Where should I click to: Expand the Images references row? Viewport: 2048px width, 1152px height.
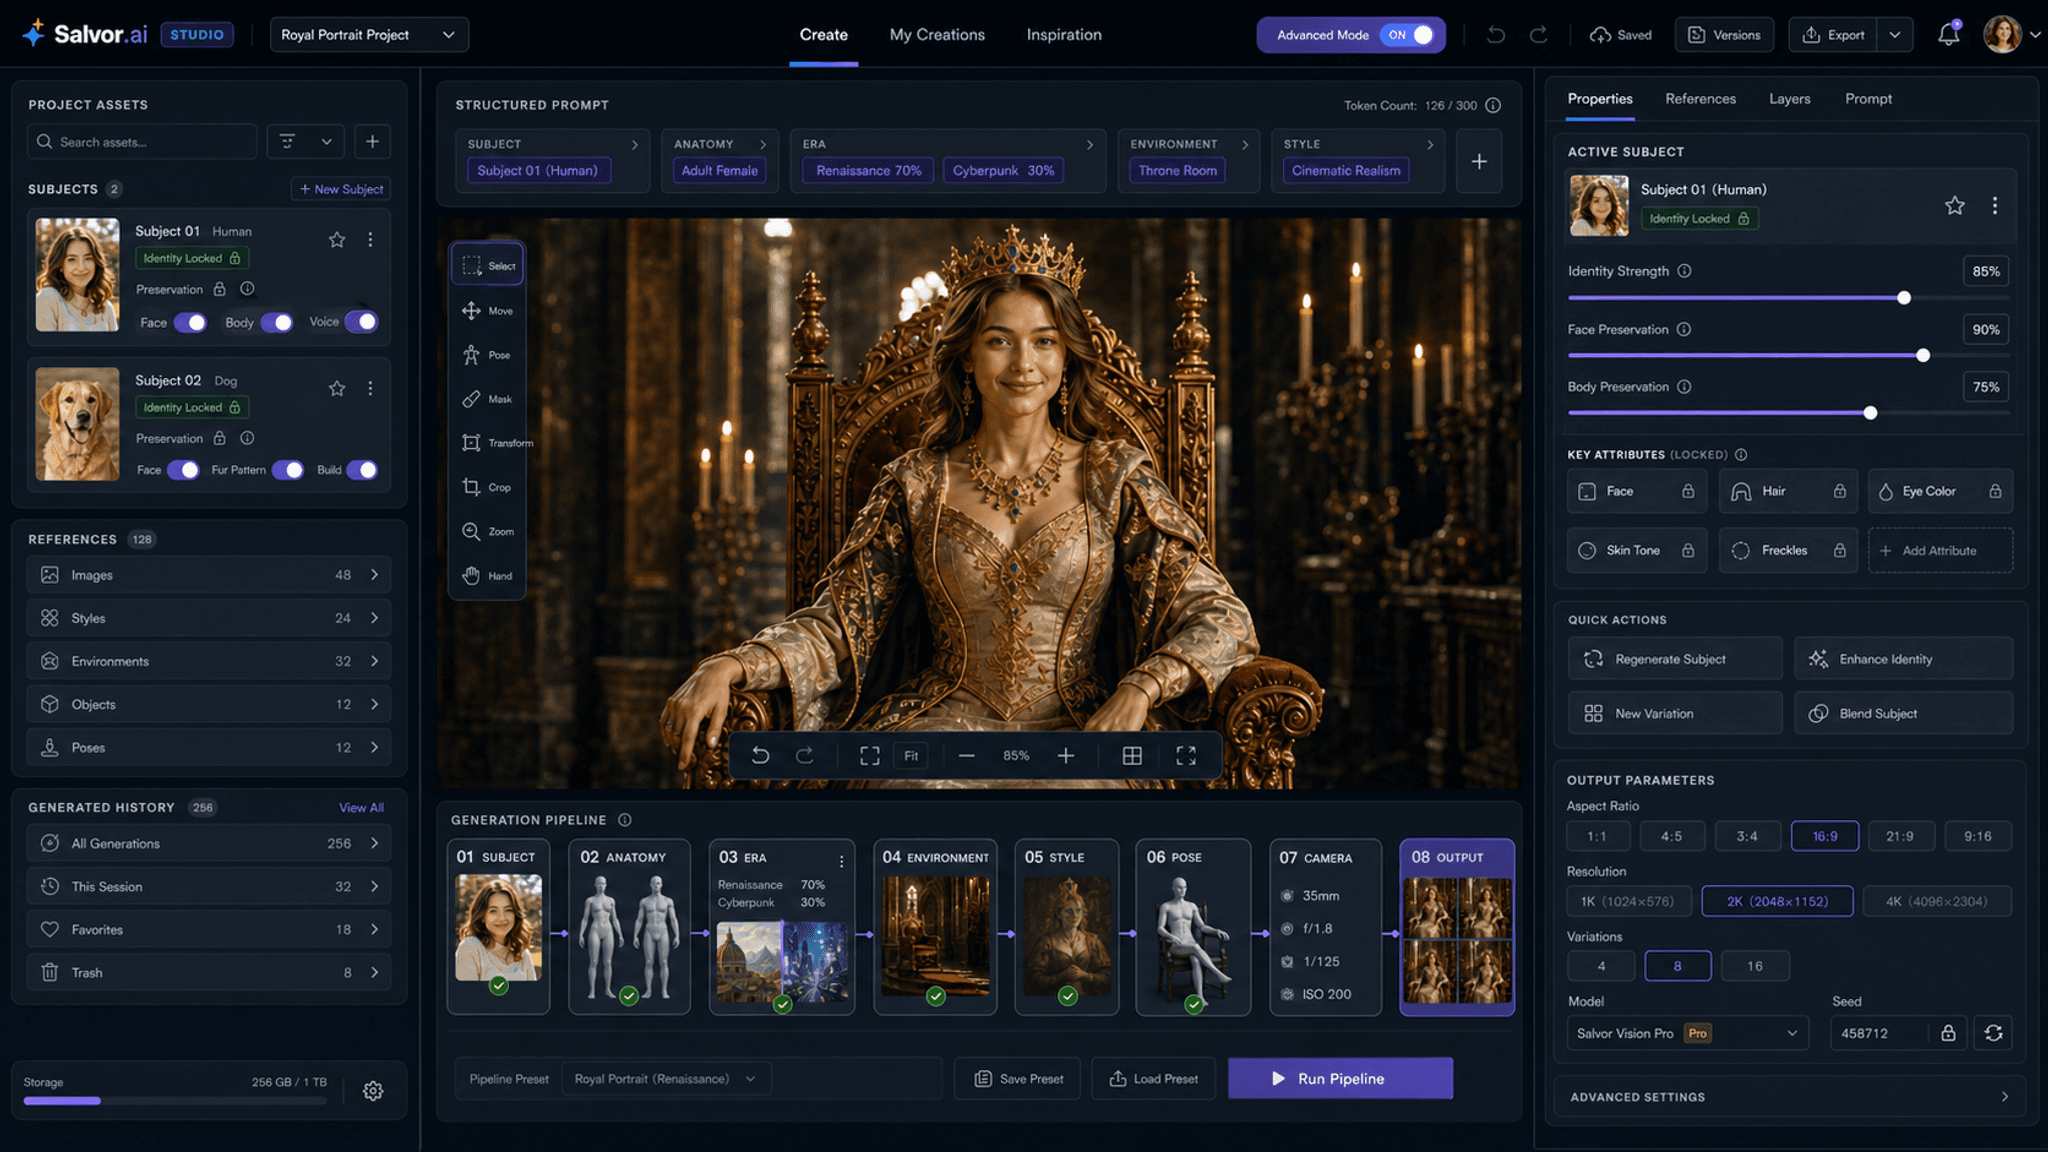209,575
